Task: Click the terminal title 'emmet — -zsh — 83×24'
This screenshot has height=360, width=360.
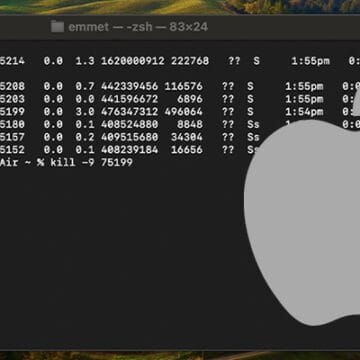Action: point(138,27)
